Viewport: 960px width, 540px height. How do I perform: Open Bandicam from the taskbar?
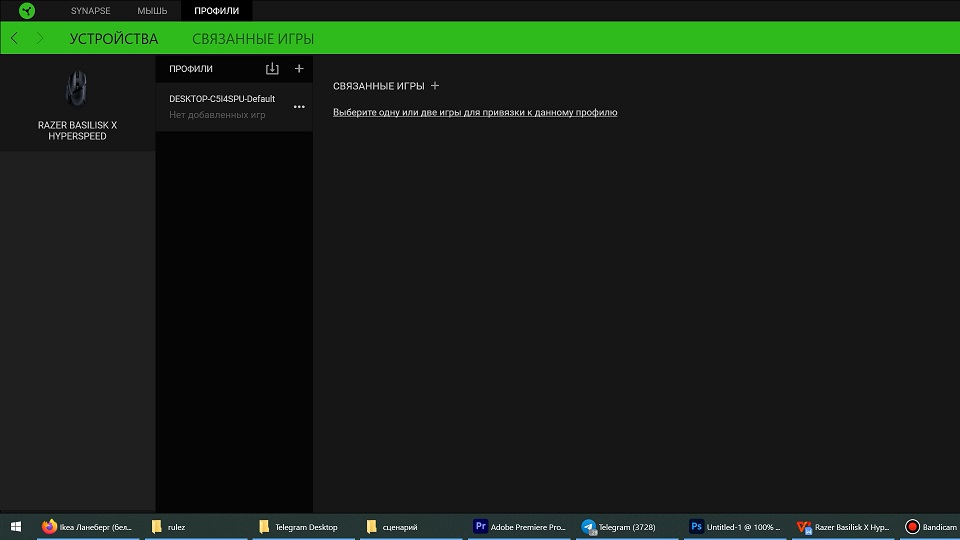[931, 527]
